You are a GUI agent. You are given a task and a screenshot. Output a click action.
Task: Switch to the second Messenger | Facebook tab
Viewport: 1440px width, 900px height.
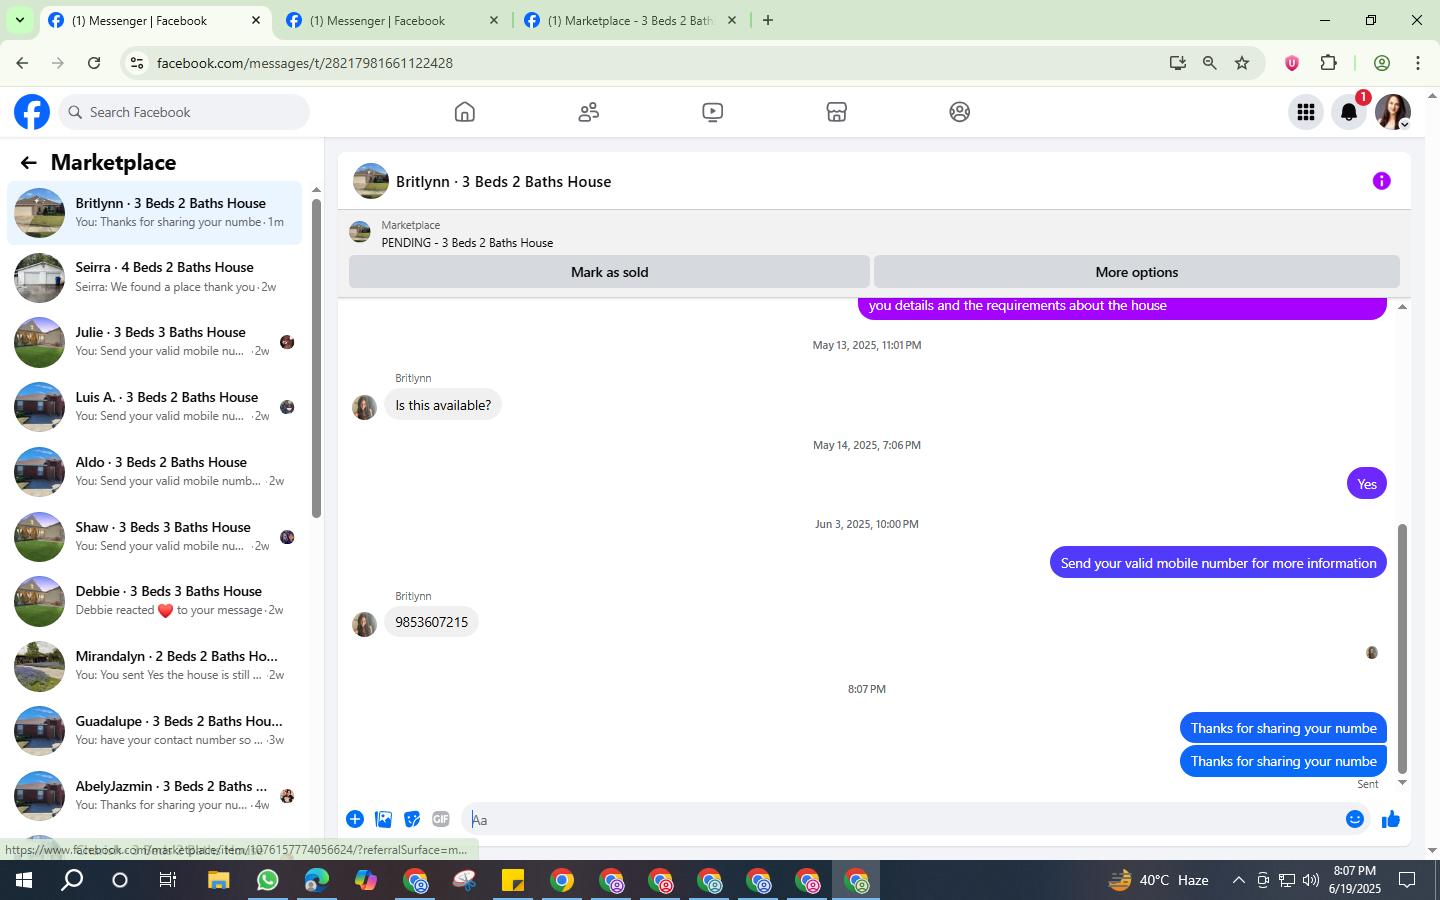click(393, 20)
